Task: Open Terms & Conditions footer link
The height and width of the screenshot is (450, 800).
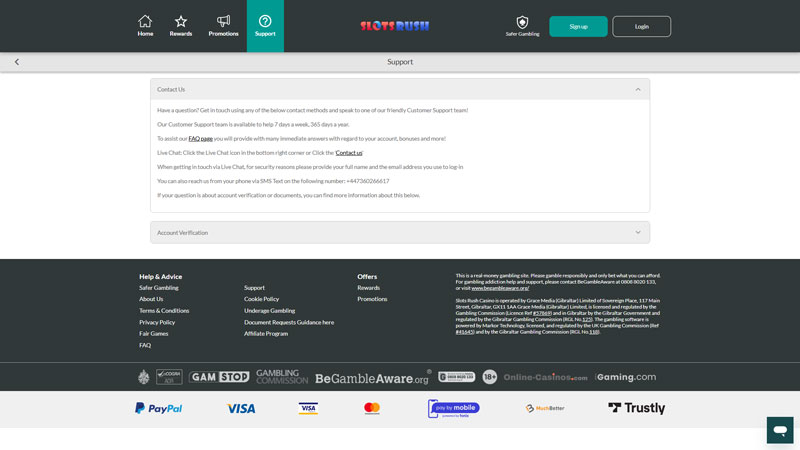Action: click(164, 311)
